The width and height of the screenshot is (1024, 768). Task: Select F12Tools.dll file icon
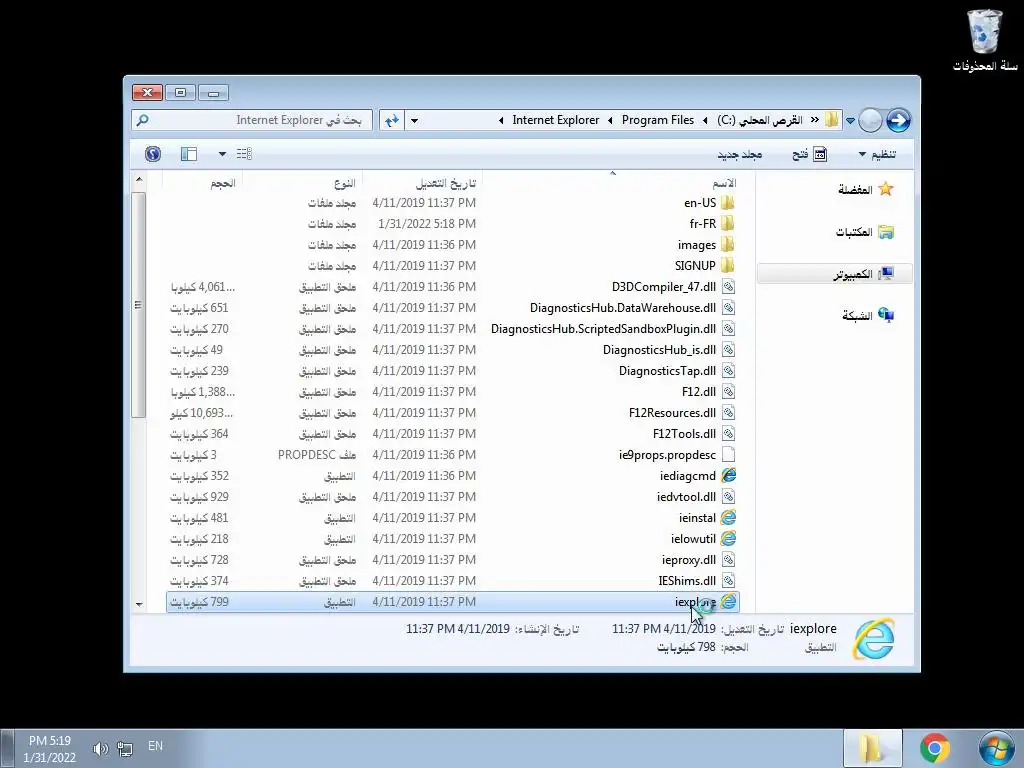(x=728, y=434)
